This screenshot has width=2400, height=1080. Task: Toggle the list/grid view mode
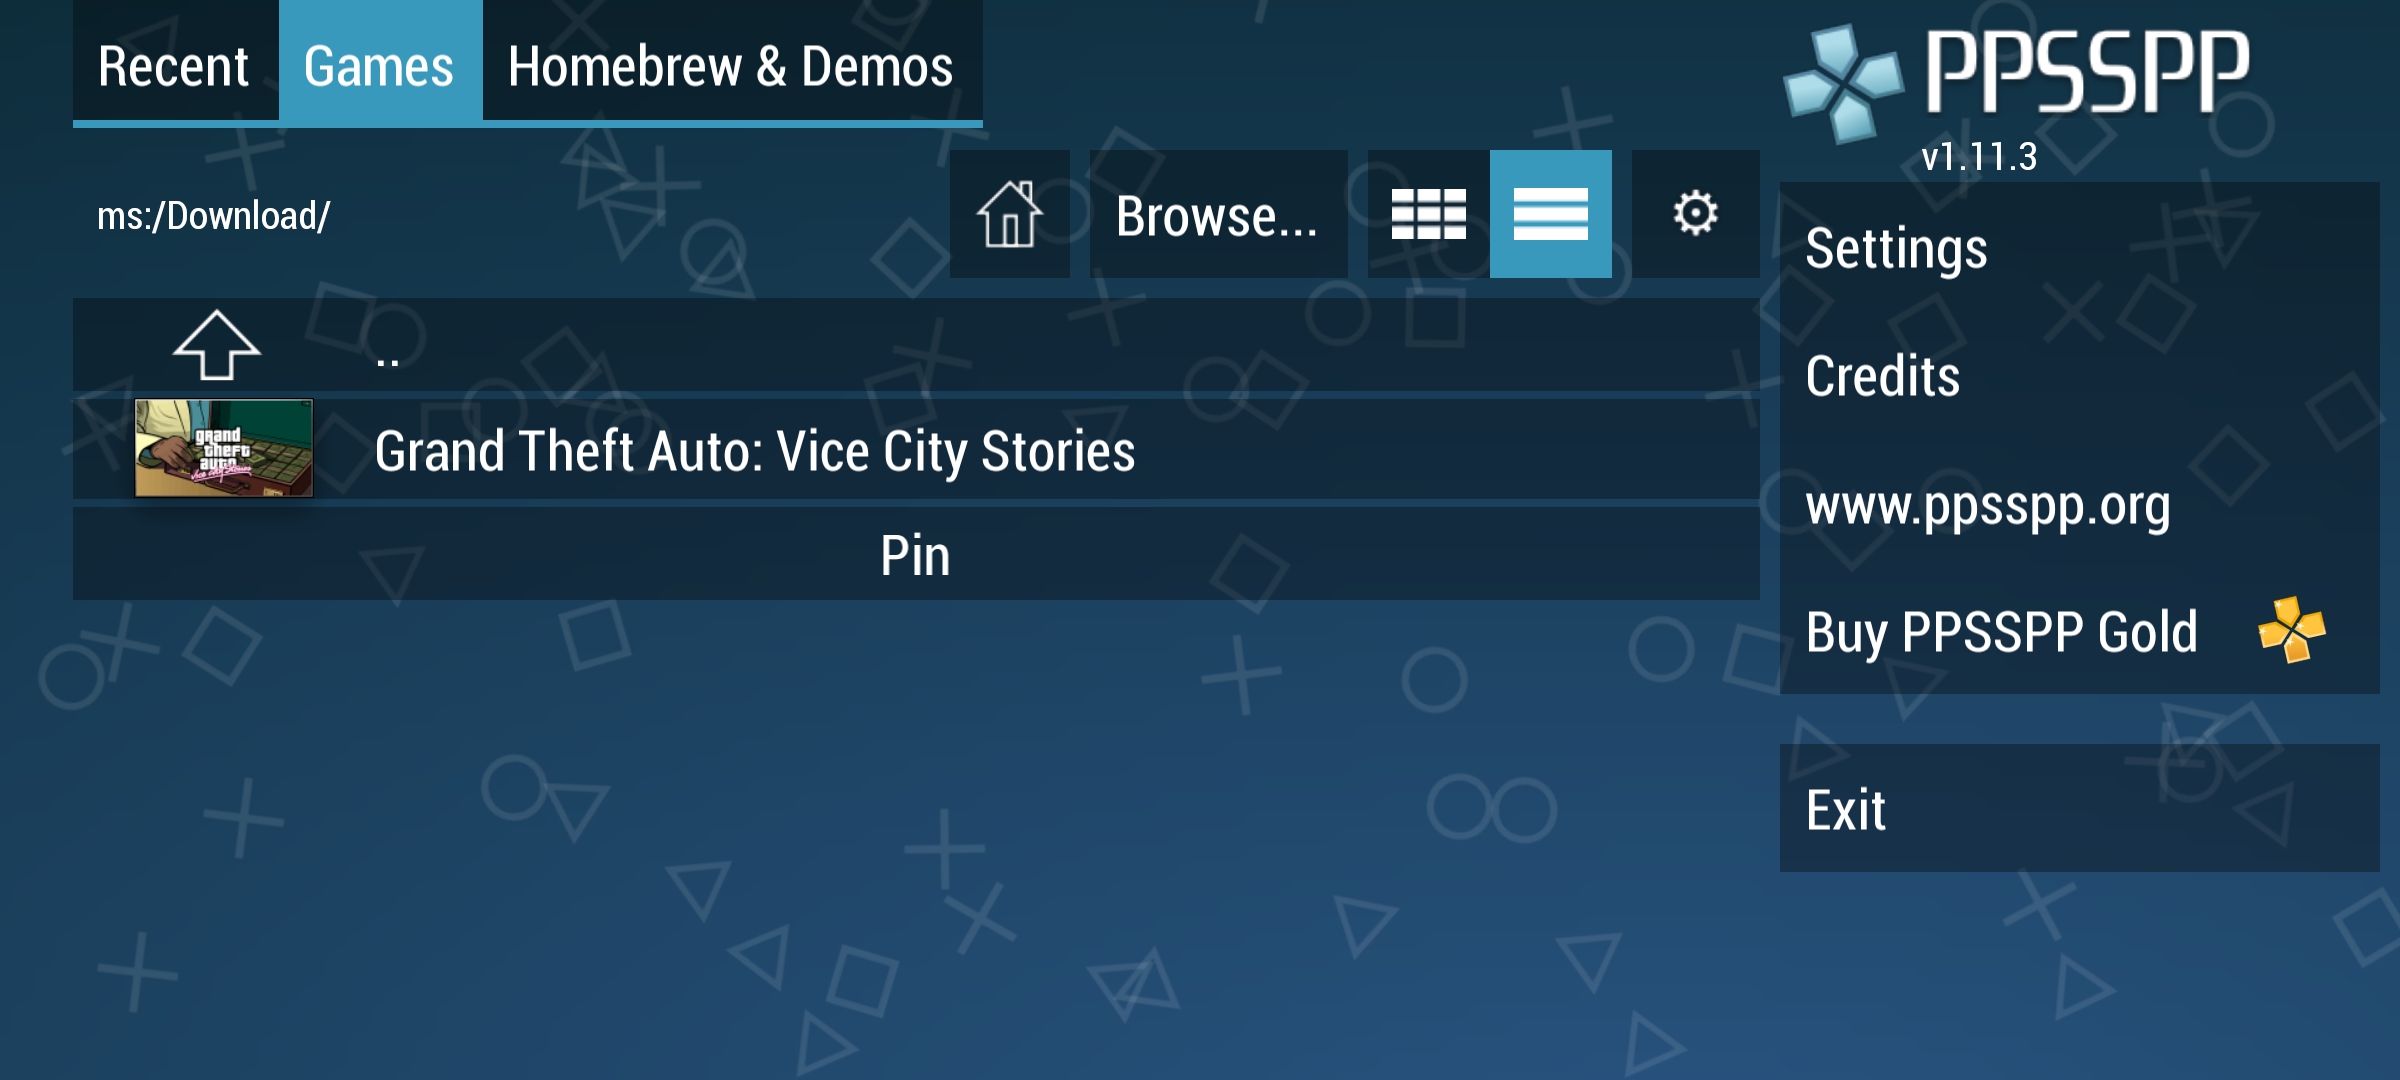1422,214
